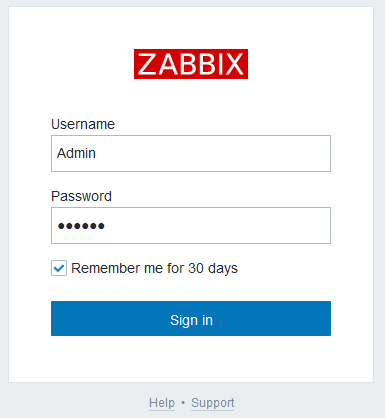385x418 pixels.
Task: Uncheck the Remember me checkbox
Action: pos(59,268)
